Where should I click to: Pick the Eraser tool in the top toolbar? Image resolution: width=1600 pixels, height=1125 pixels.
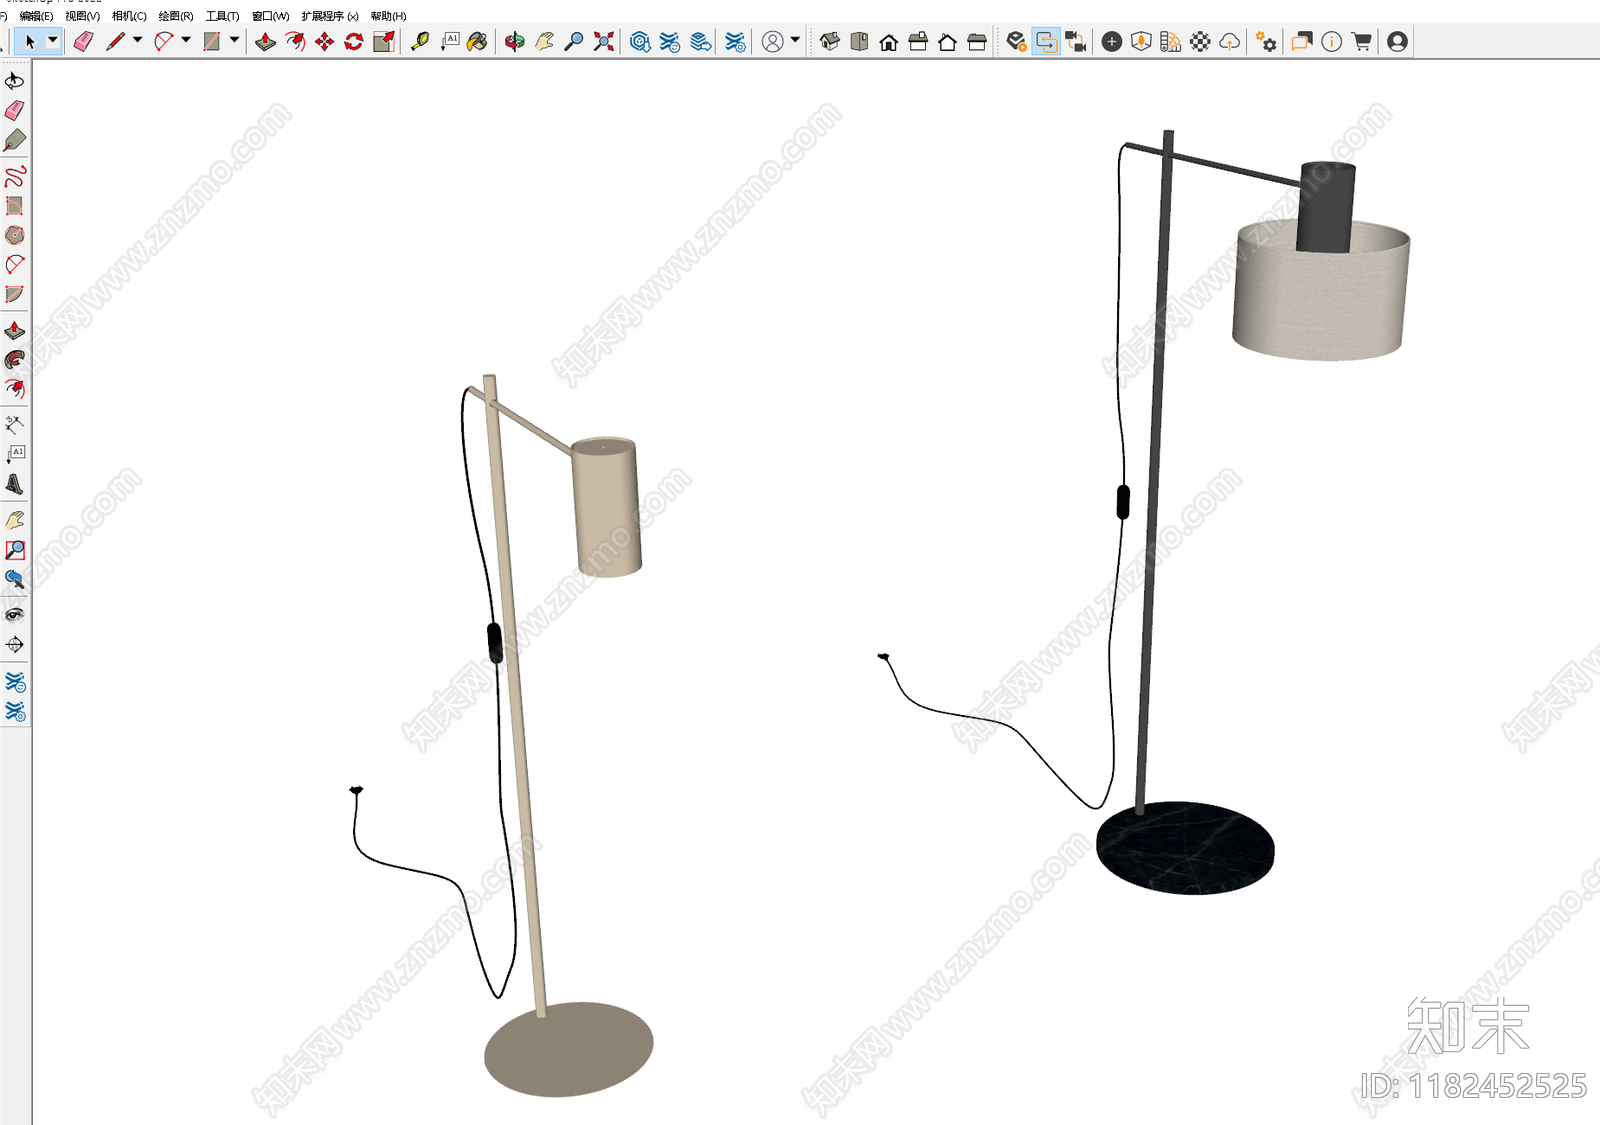(x=83, y=41)
